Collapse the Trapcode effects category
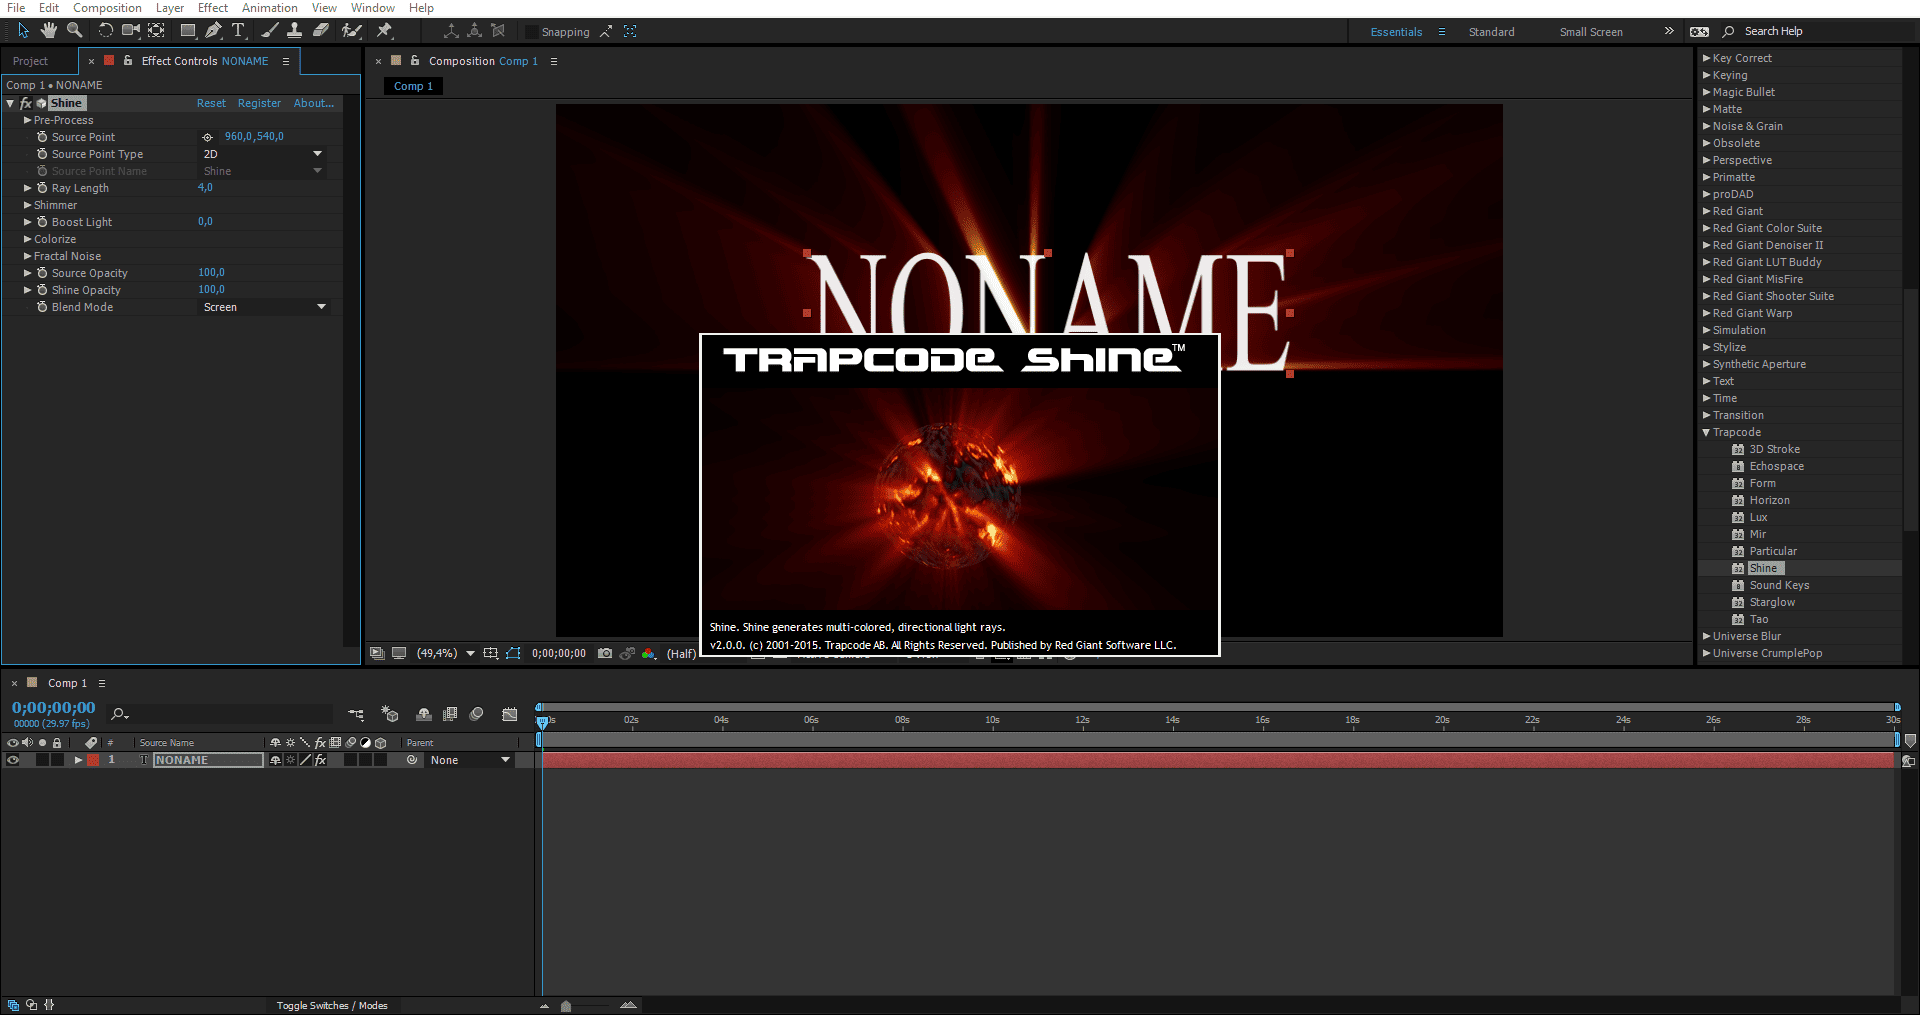The height and width of the screenshot is (1015, 1920). pyautogui.click(x=1706, y=432)
